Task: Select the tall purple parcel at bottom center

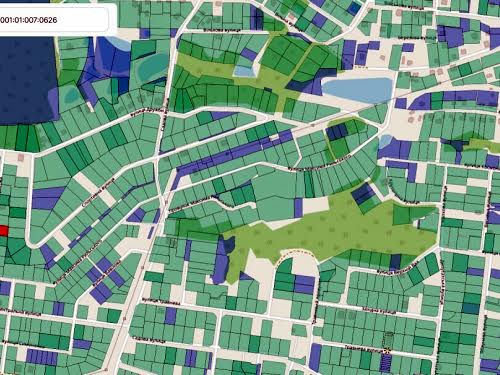Action: (315, 357)
